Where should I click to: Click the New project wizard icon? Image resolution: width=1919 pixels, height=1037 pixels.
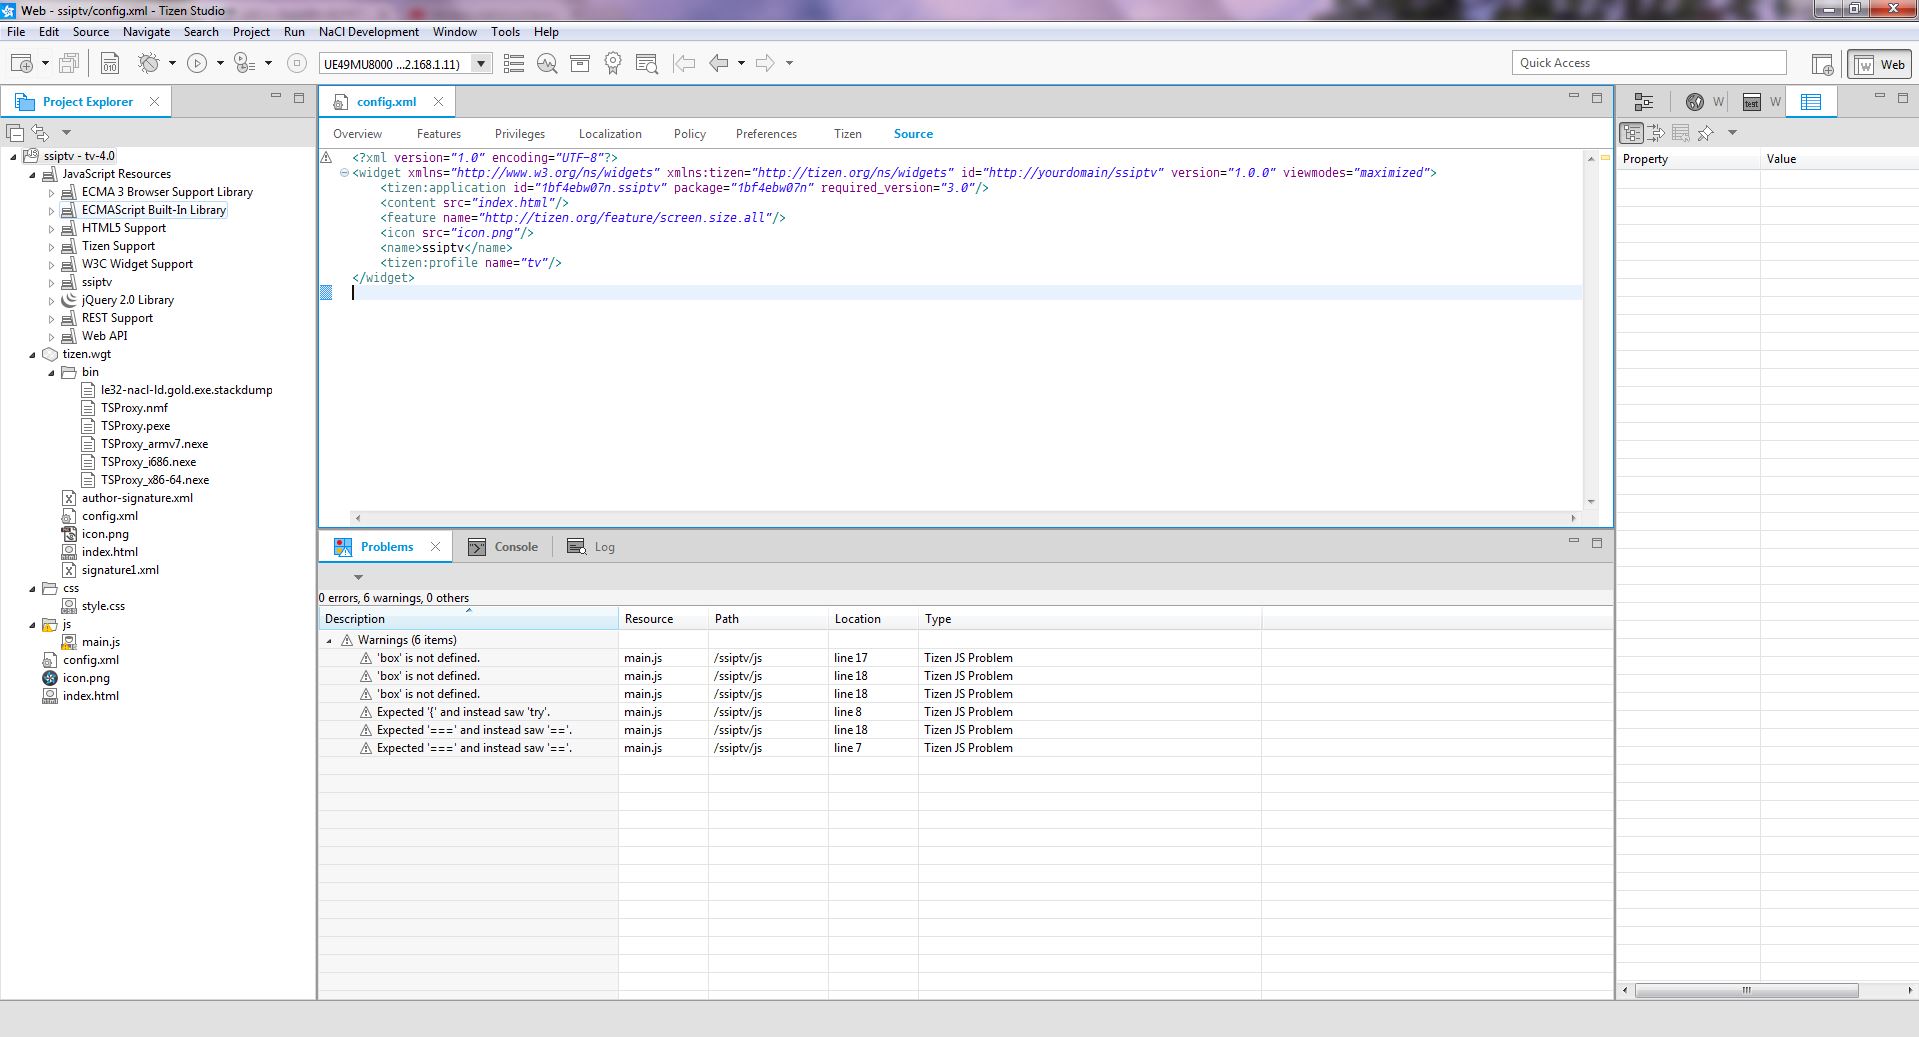21,63
